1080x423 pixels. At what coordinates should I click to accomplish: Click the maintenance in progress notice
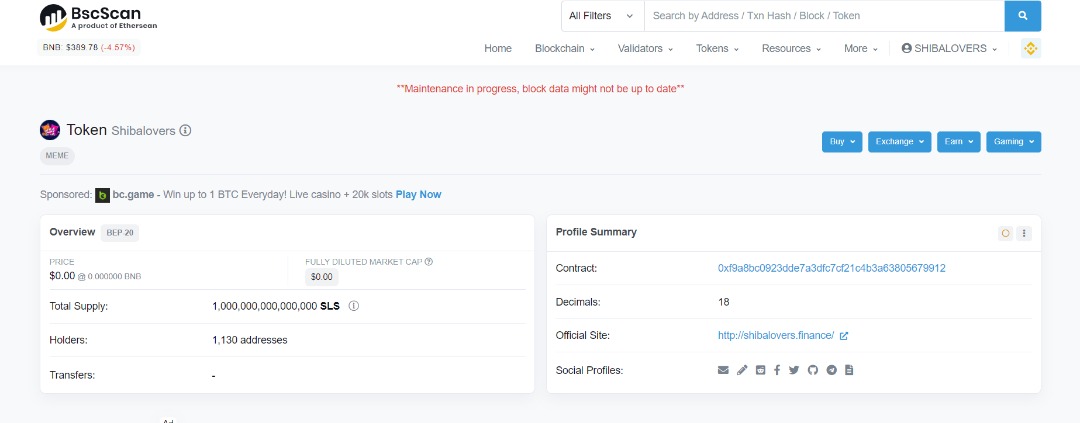540,89
